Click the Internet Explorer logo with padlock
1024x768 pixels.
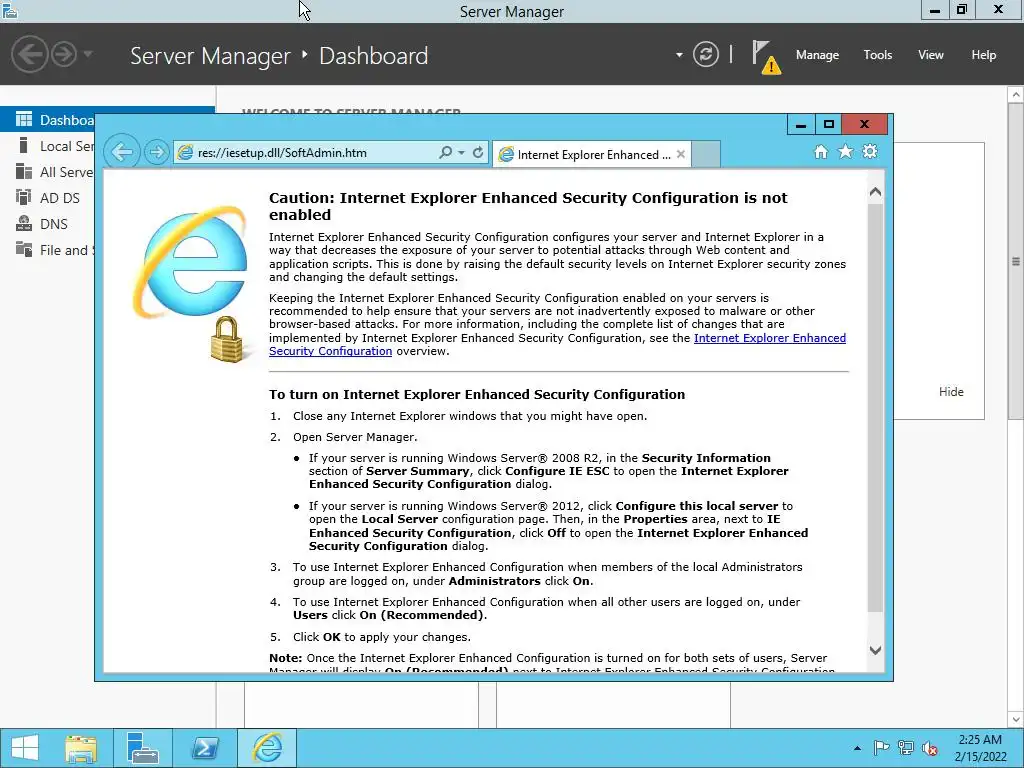[191, 284]
